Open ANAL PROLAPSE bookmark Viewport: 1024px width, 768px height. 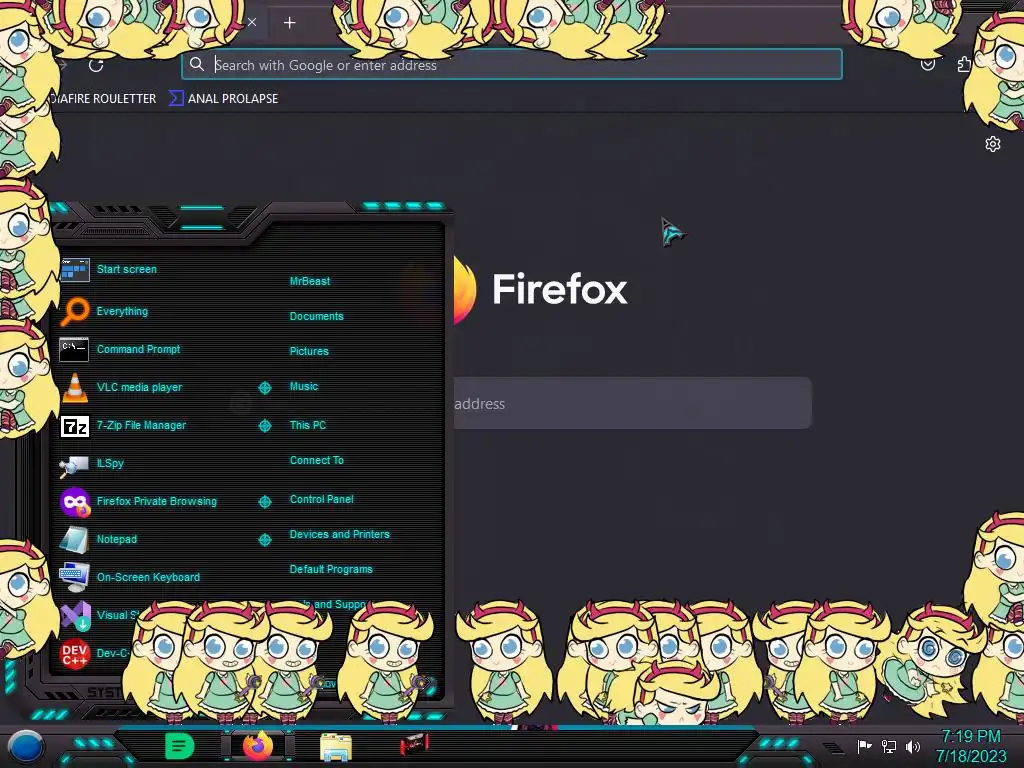click(224, 99)
